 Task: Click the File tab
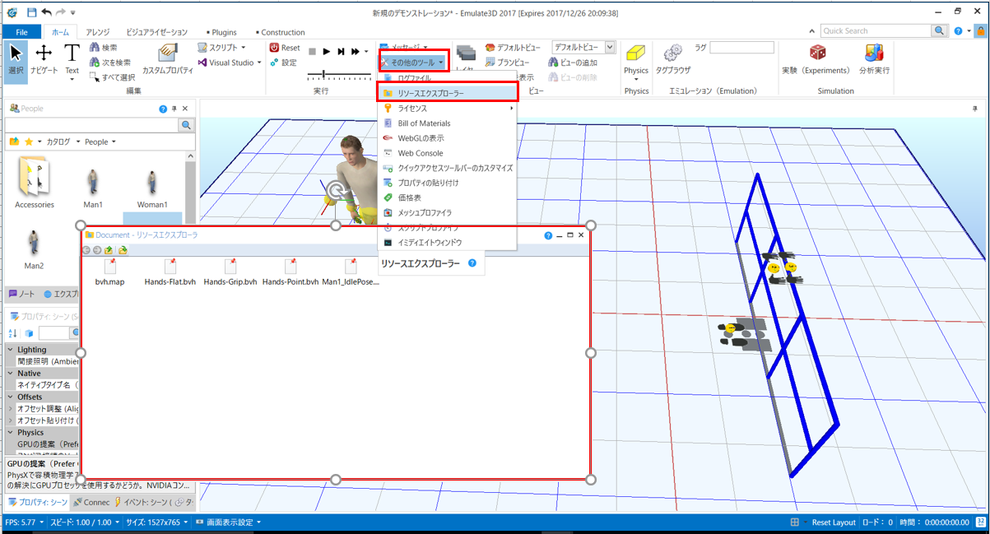point(21,32)
